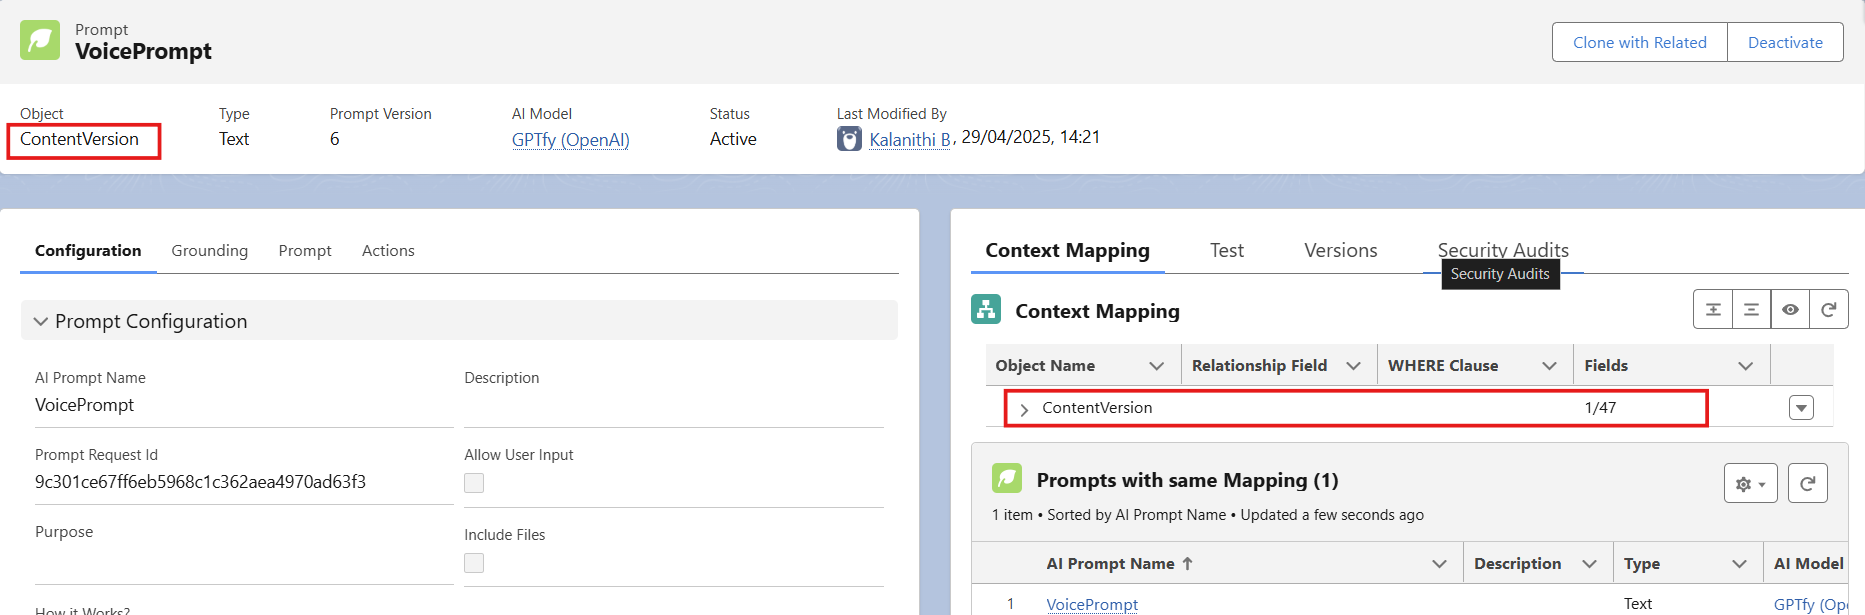Open the Actions tab
This screenshot has height=615, width=1865.
pos(388,251)
